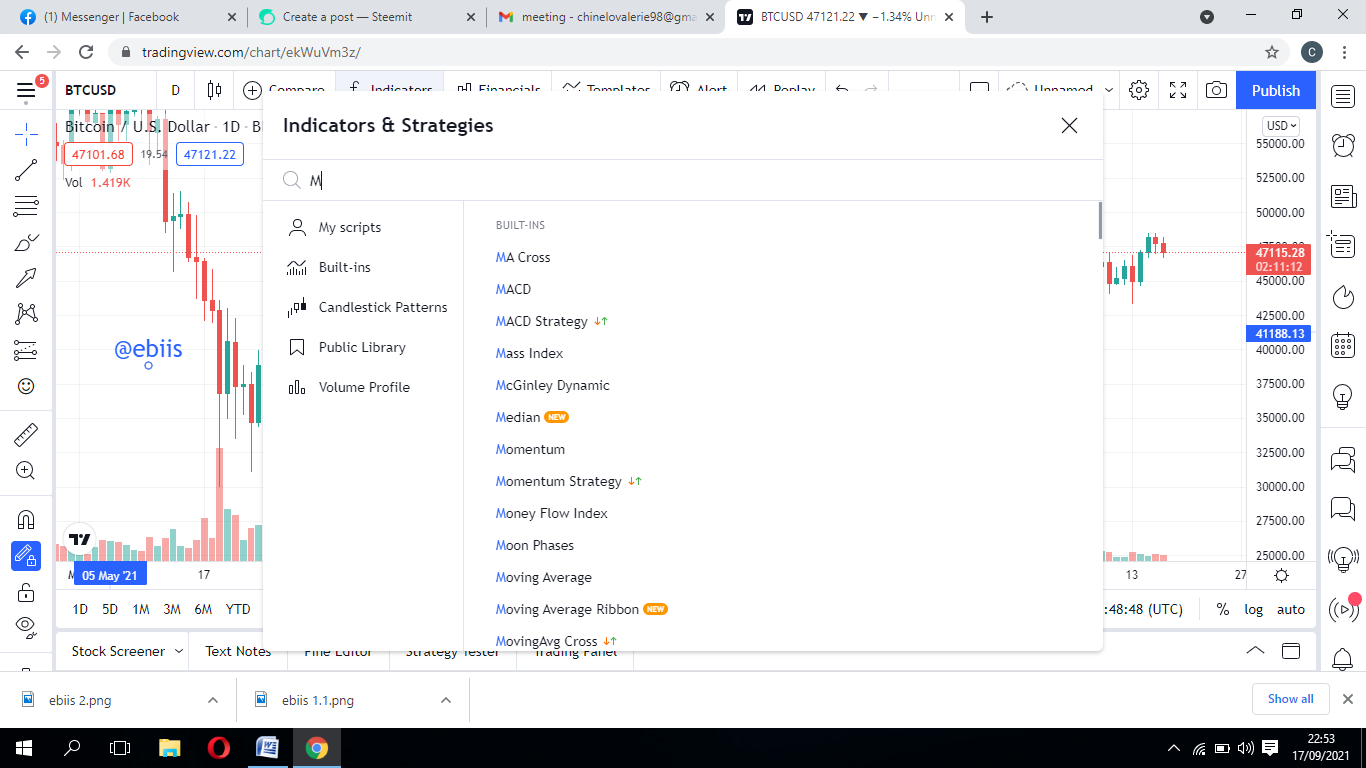Select the arrow annotation tool
Image resolution: width=1366 pixels, height=768 pixels.
click(26, 278)
